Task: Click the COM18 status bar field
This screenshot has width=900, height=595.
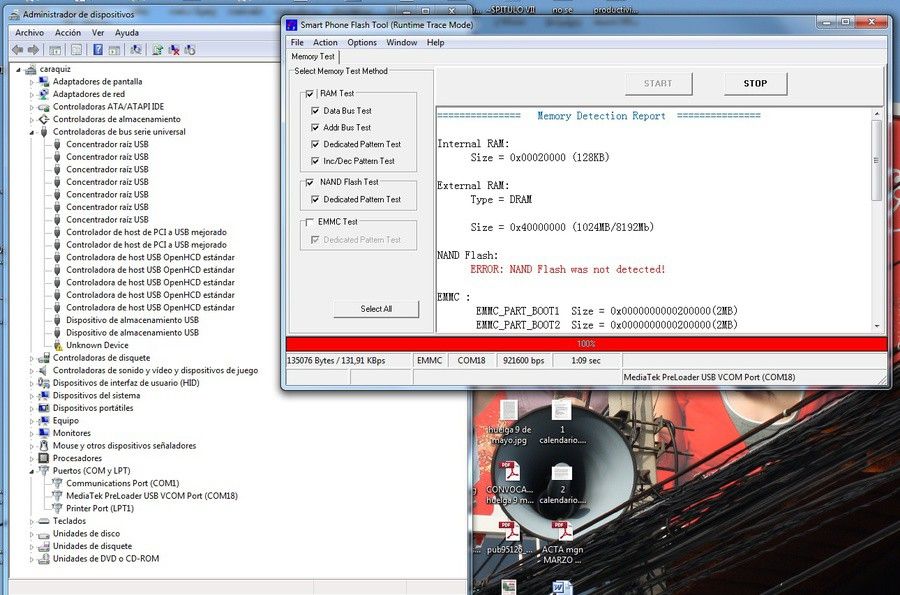Action: 471,360
